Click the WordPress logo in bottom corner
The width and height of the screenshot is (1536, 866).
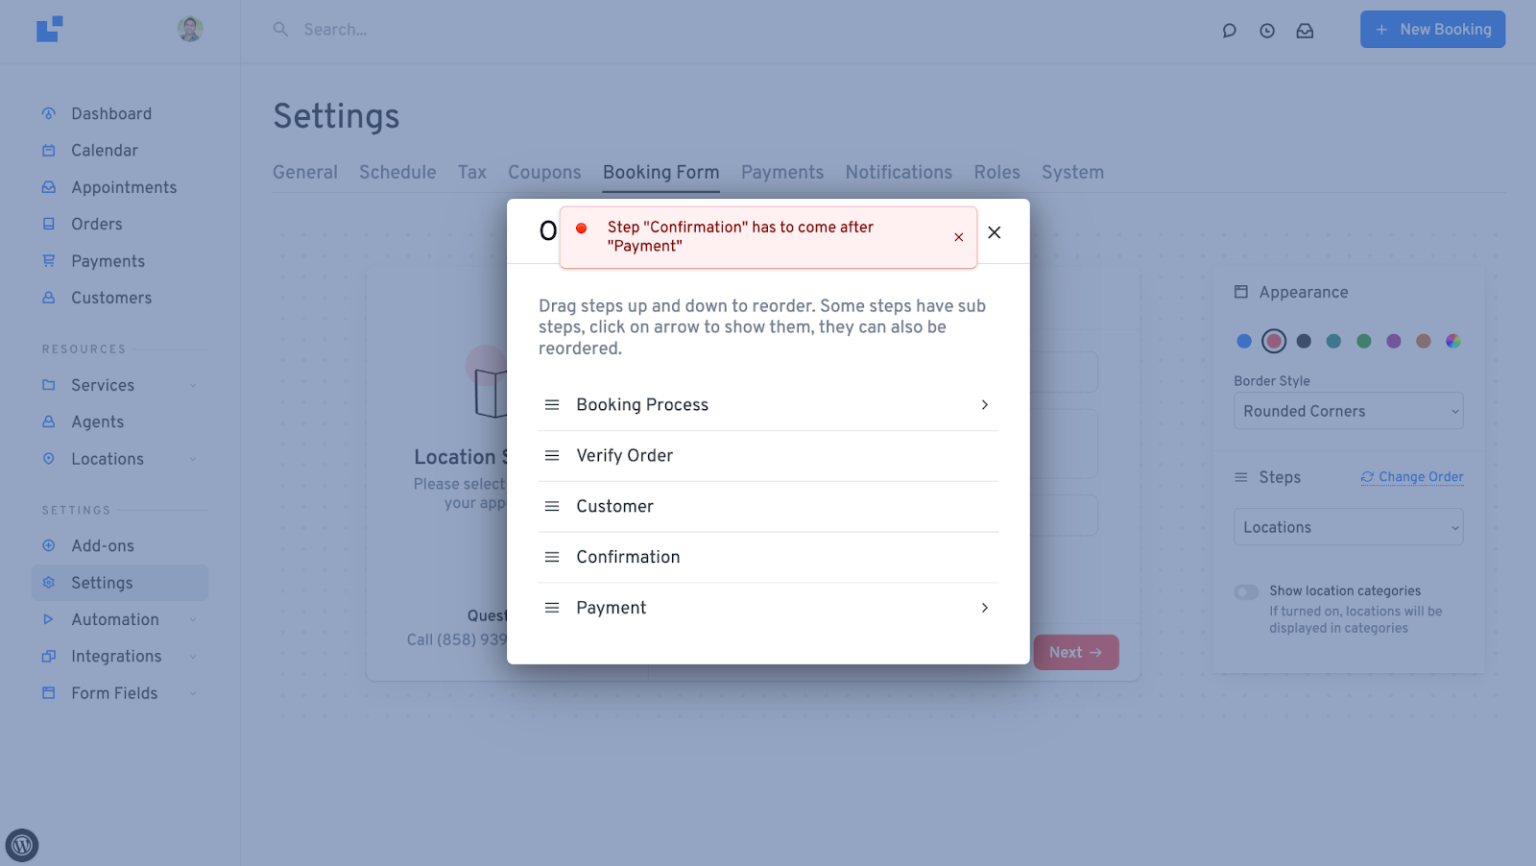click(x=21, y=845)
